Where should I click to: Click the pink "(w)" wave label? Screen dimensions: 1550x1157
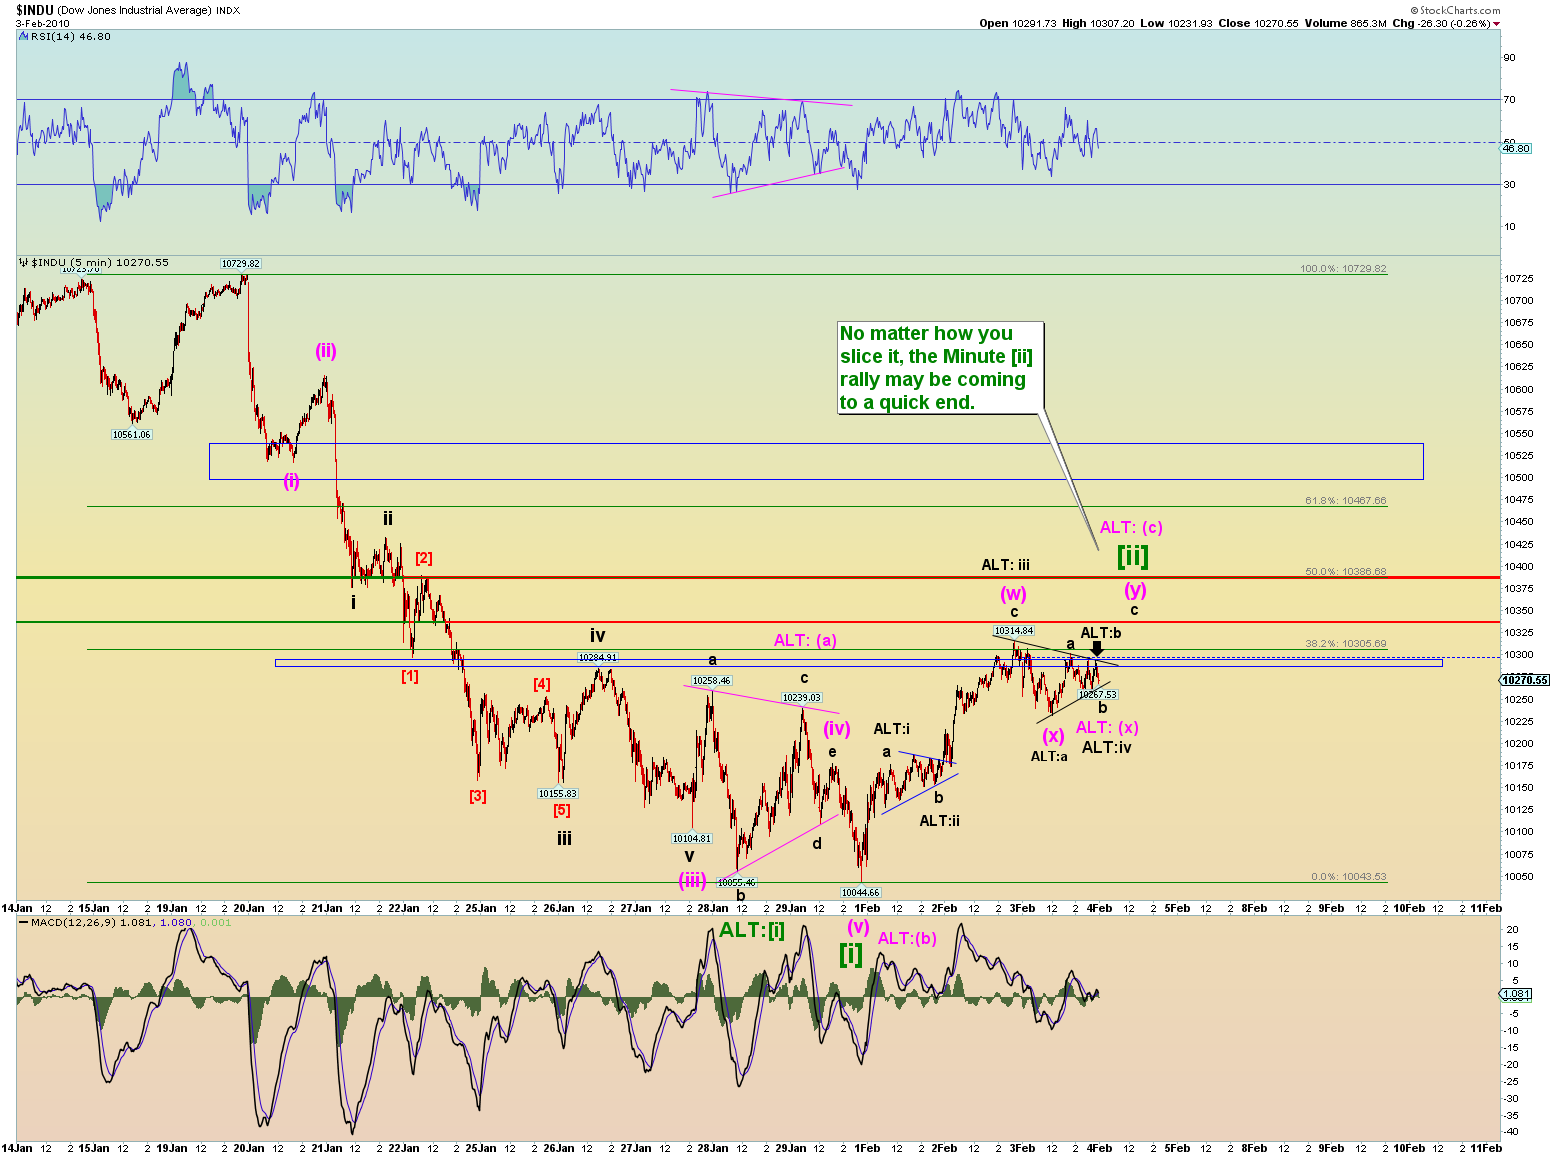(1013, 594)
